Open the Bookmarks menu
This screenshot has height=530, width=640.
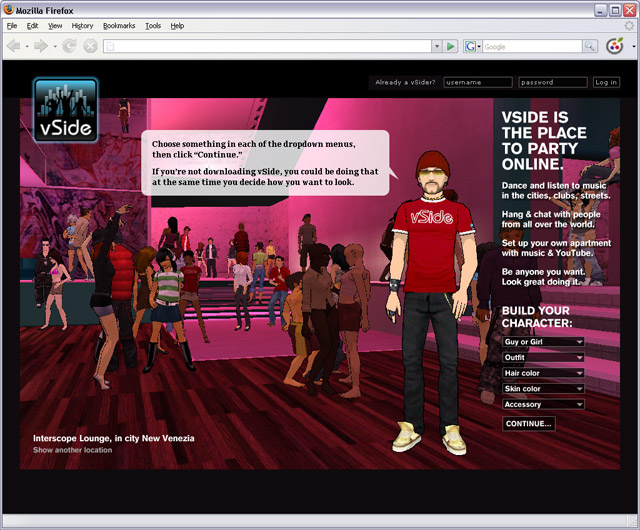pyautogui.click(x=119, y=26)
